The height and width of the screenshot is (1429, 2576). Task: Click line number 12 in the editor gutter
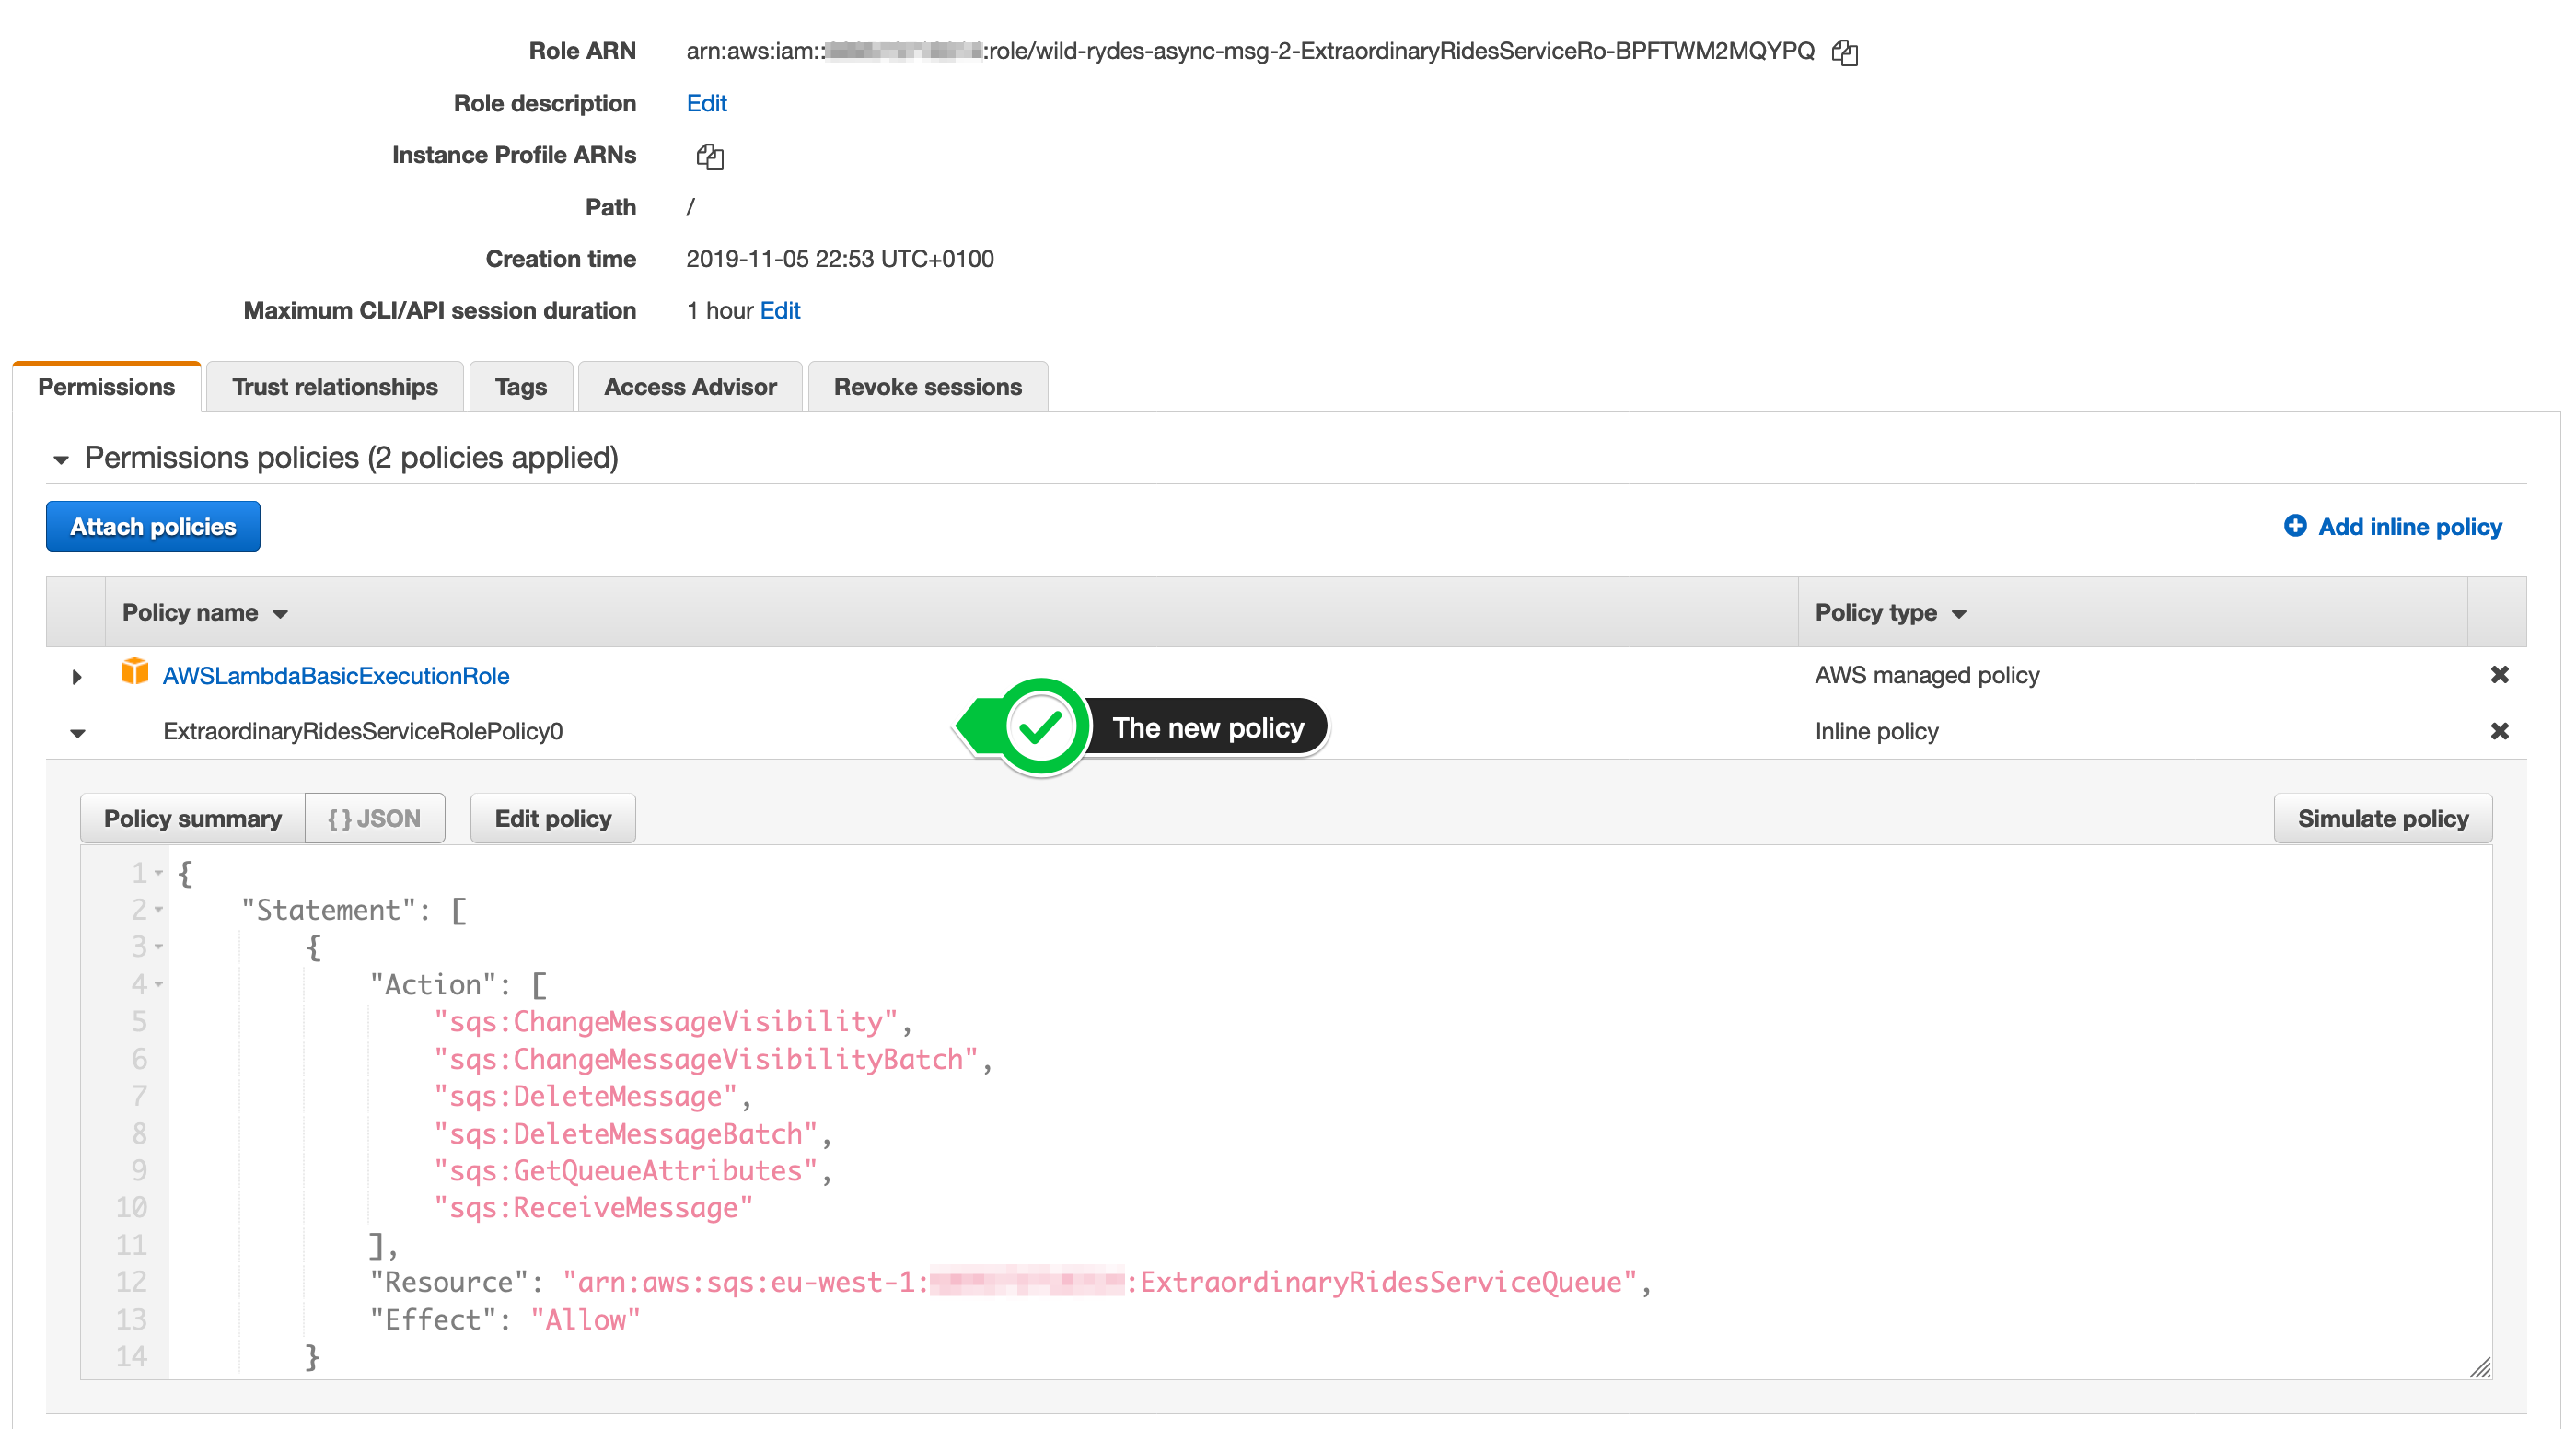coord(131,1283)
